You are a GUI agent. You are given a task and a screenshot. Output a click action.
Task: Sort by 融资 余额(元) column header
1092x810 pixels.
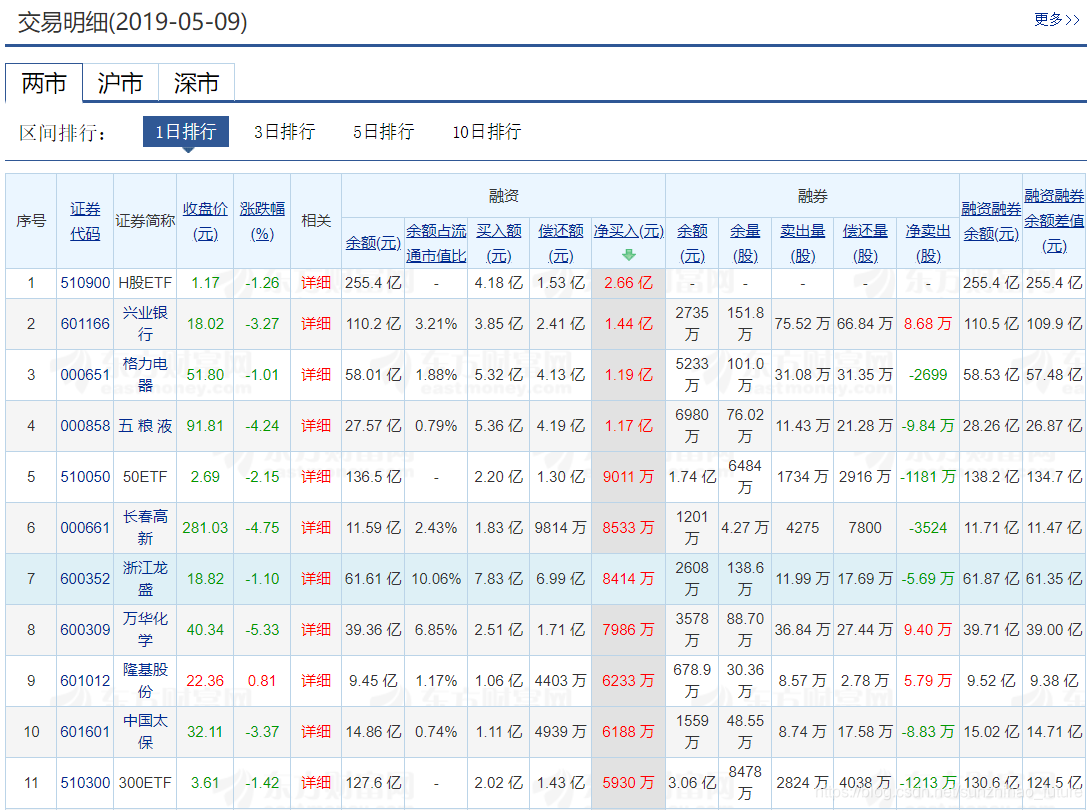(x=373, y=243)
